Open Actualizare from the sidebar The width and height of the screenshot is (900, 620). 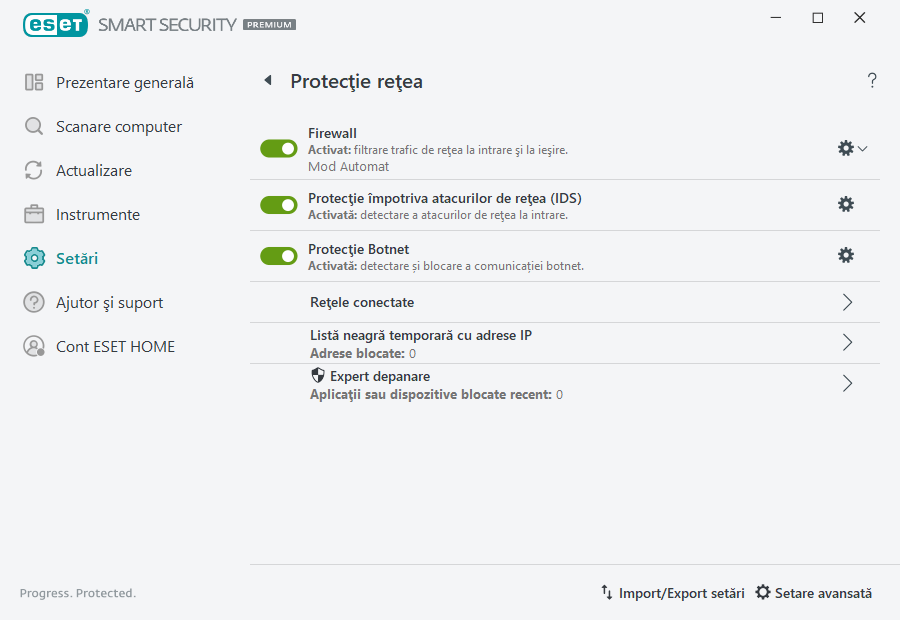click(x=33, y=170)
